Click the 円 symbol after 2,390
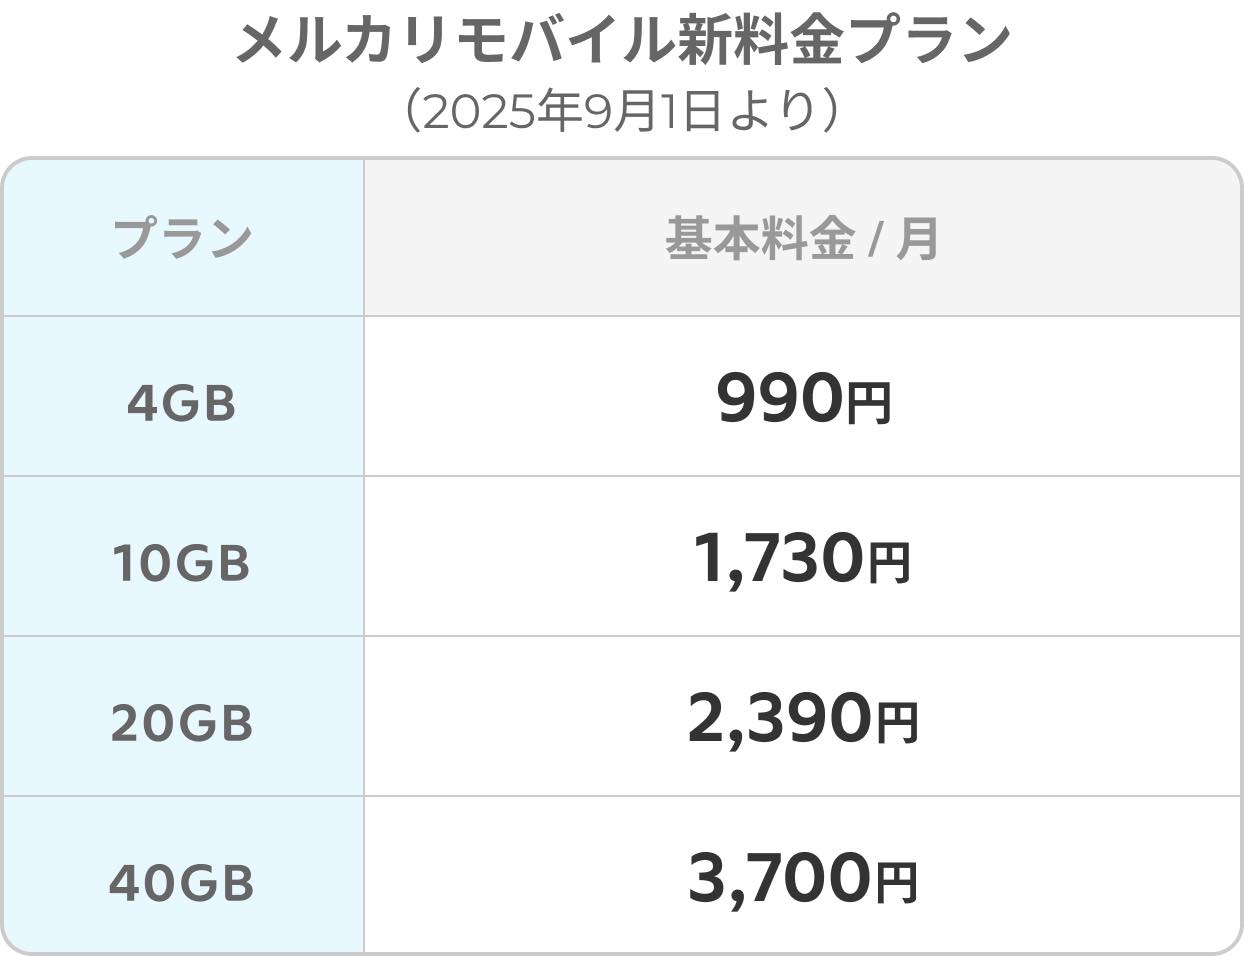The width and height of the screenshot is (1244, 956). pos(897,723)
